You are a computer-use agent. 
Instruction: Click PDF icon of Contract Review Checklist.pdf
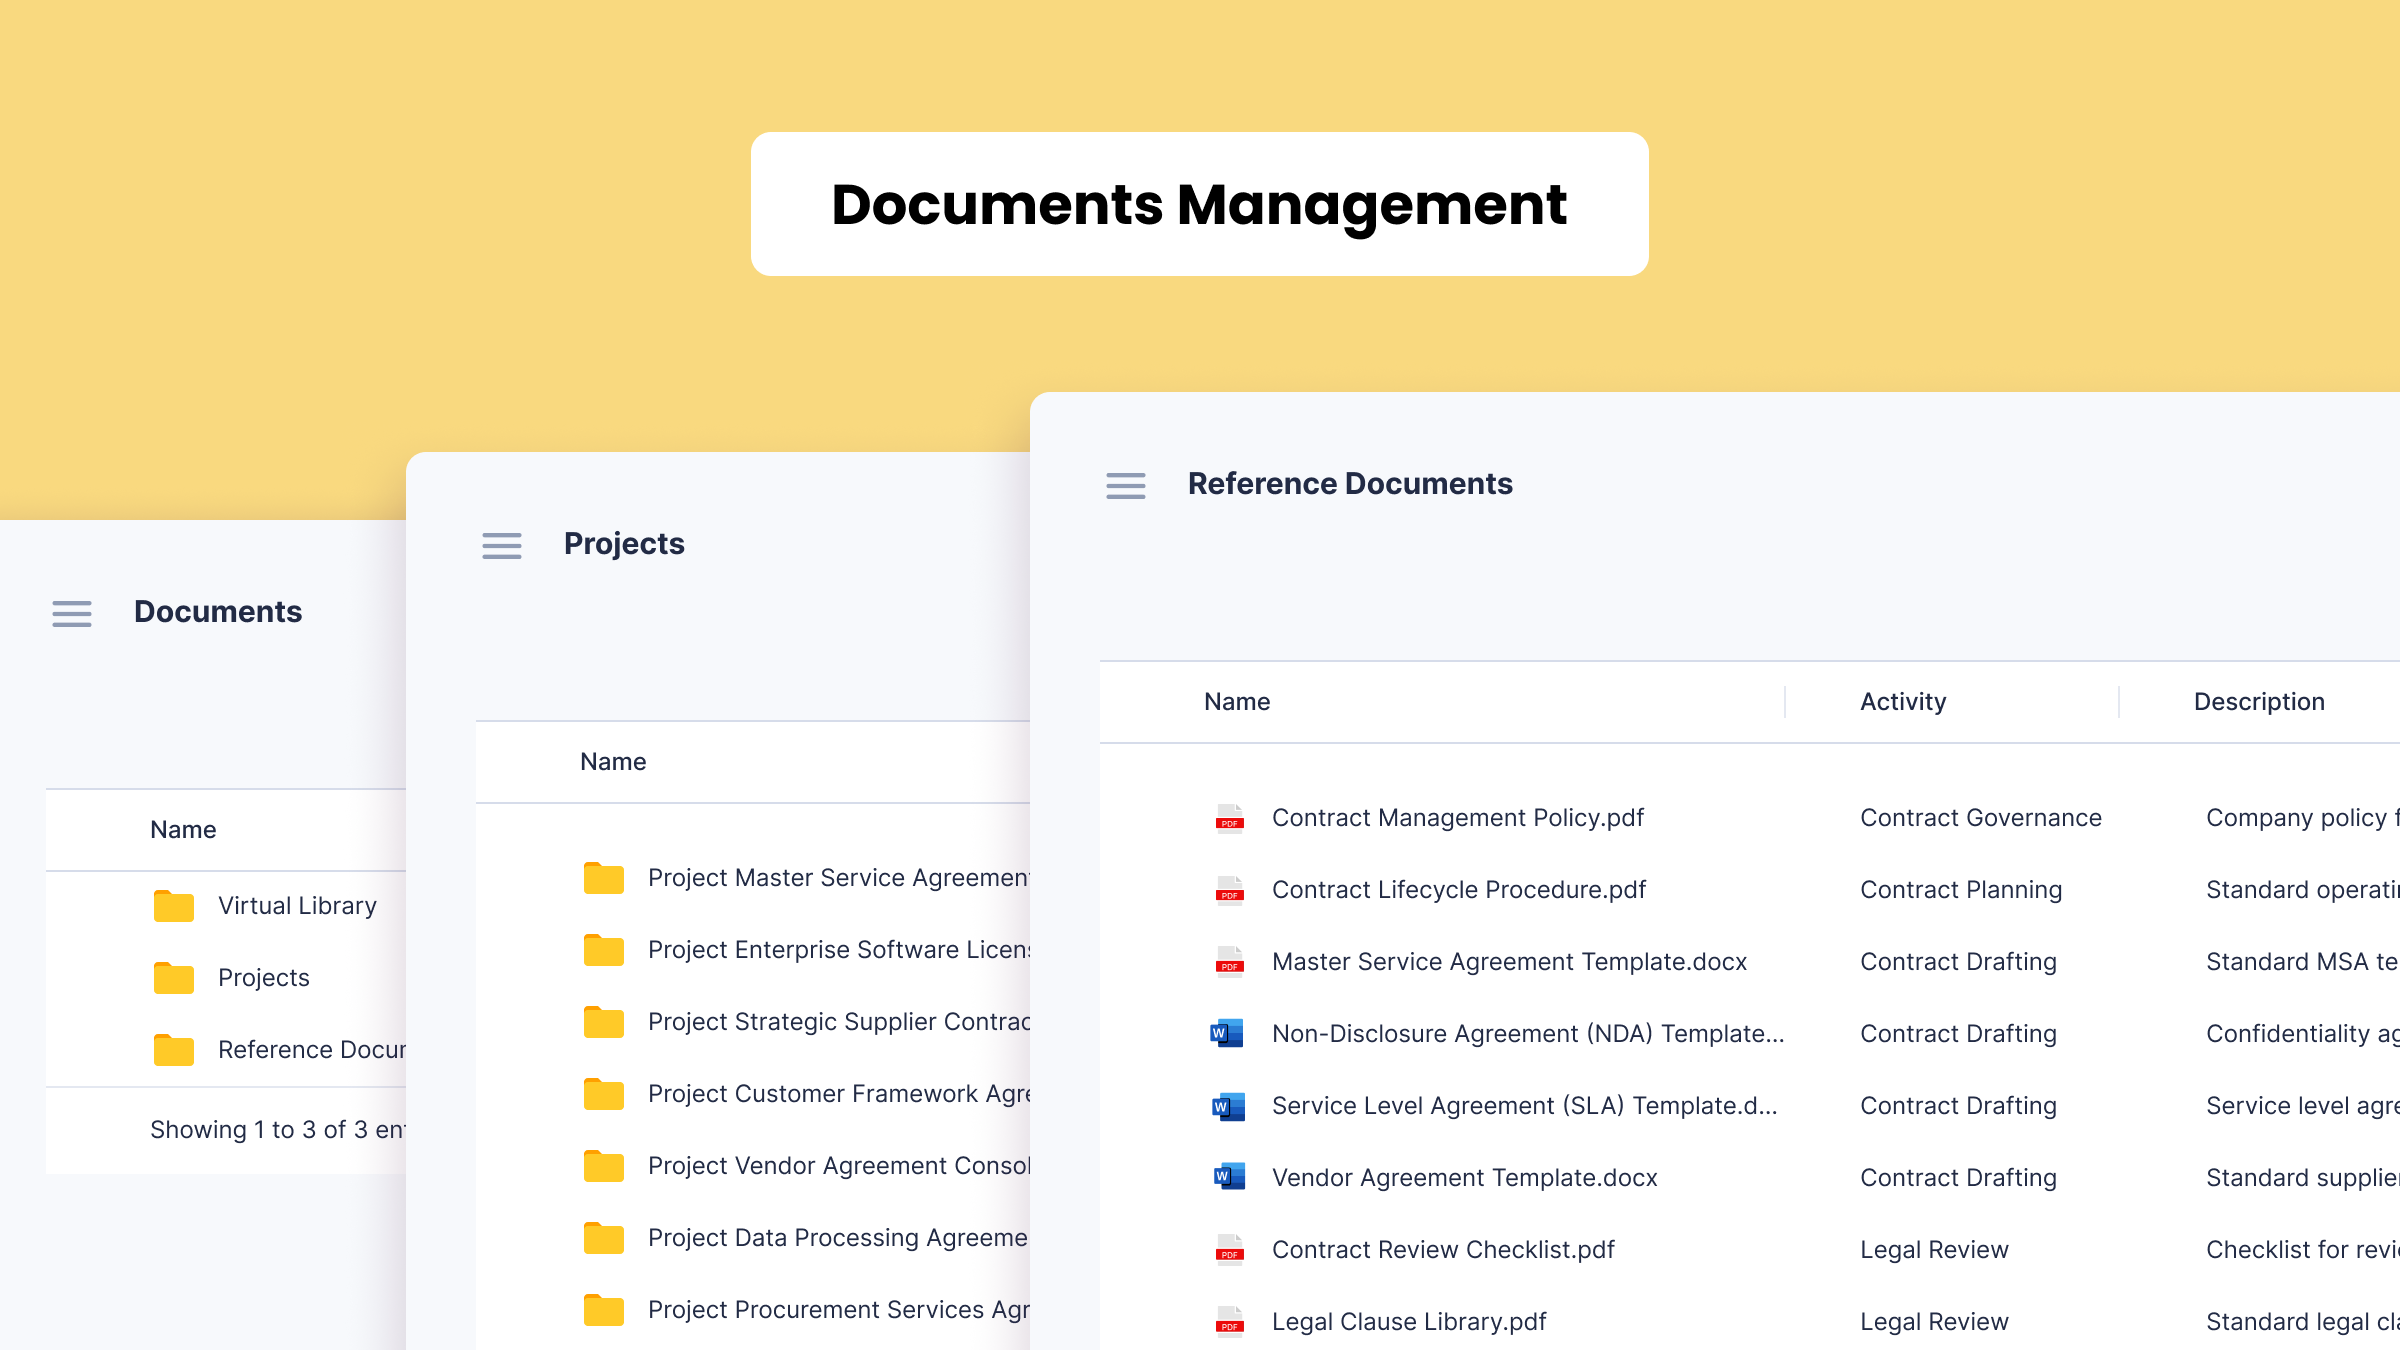point(1229,1250)
